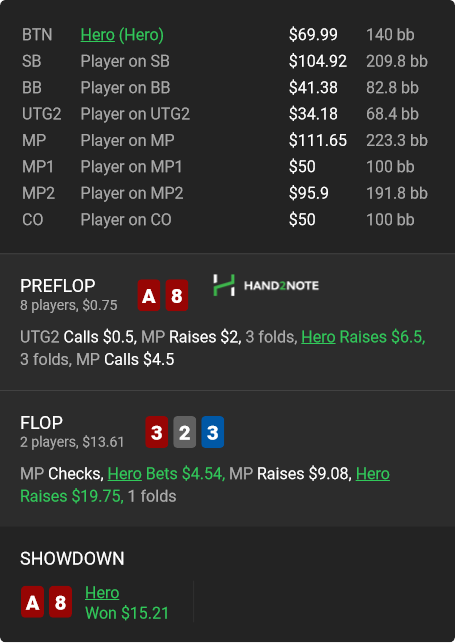Open Hero link in Showdown section

[102, 593]
